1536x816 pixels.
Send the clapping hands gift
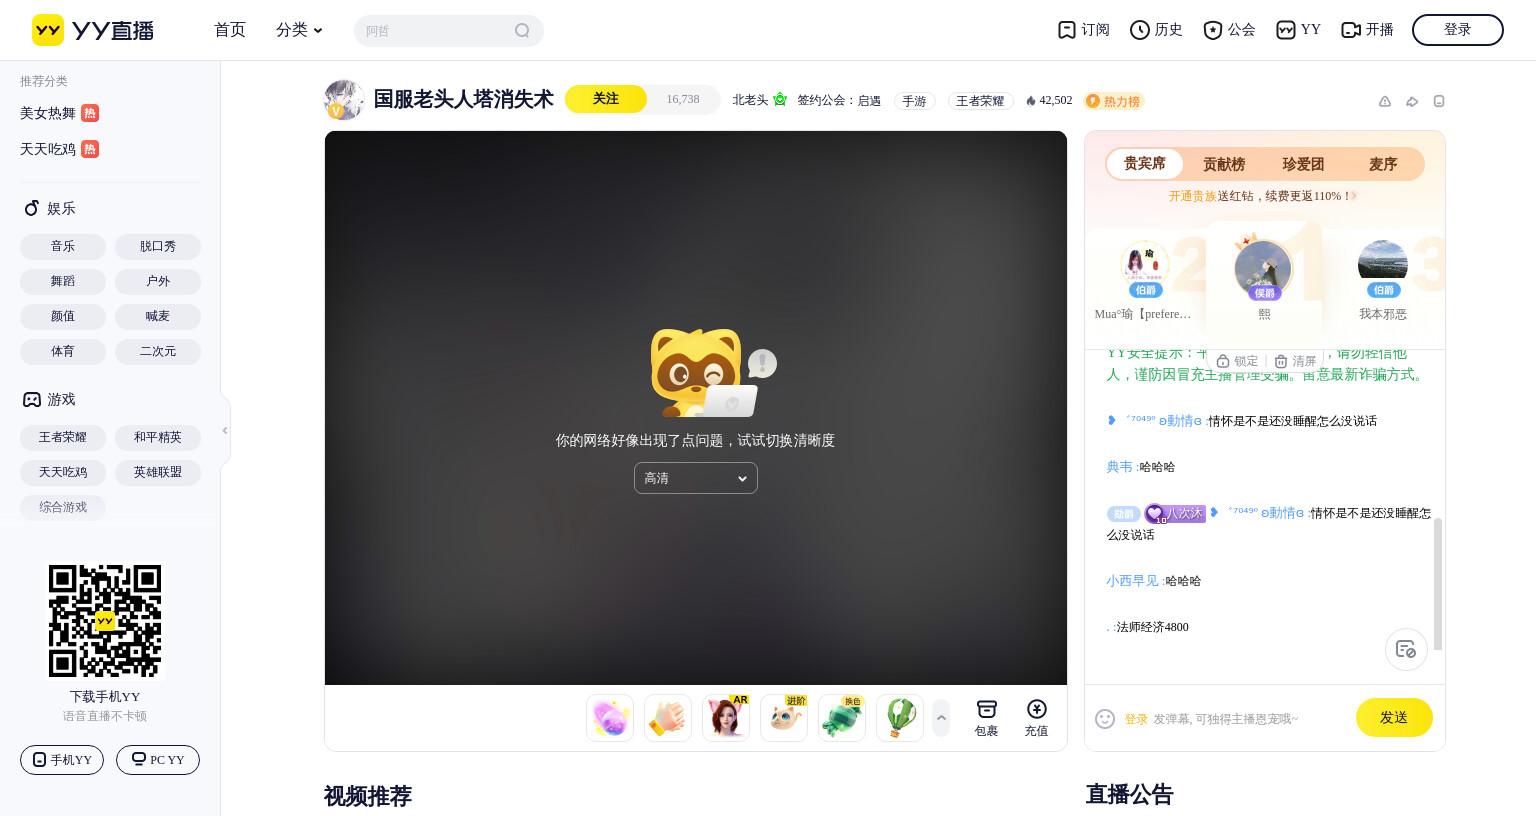point(668,718)
